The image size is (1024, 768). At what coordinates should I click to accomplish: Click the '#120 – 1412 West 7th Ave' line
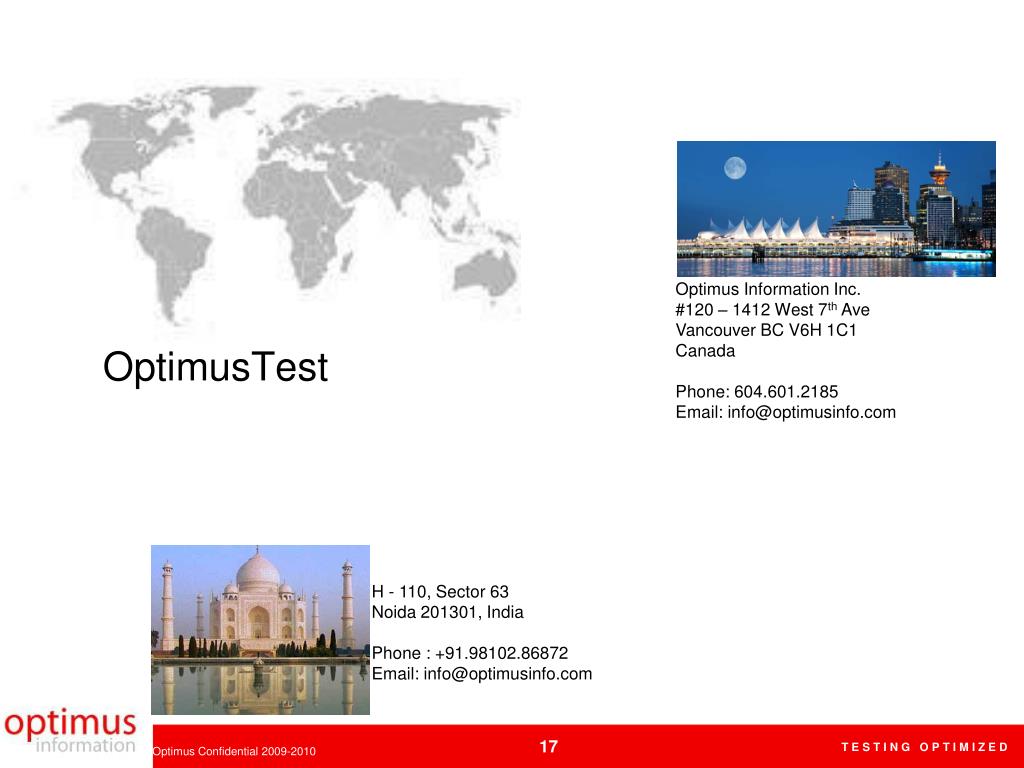[772, 310]
